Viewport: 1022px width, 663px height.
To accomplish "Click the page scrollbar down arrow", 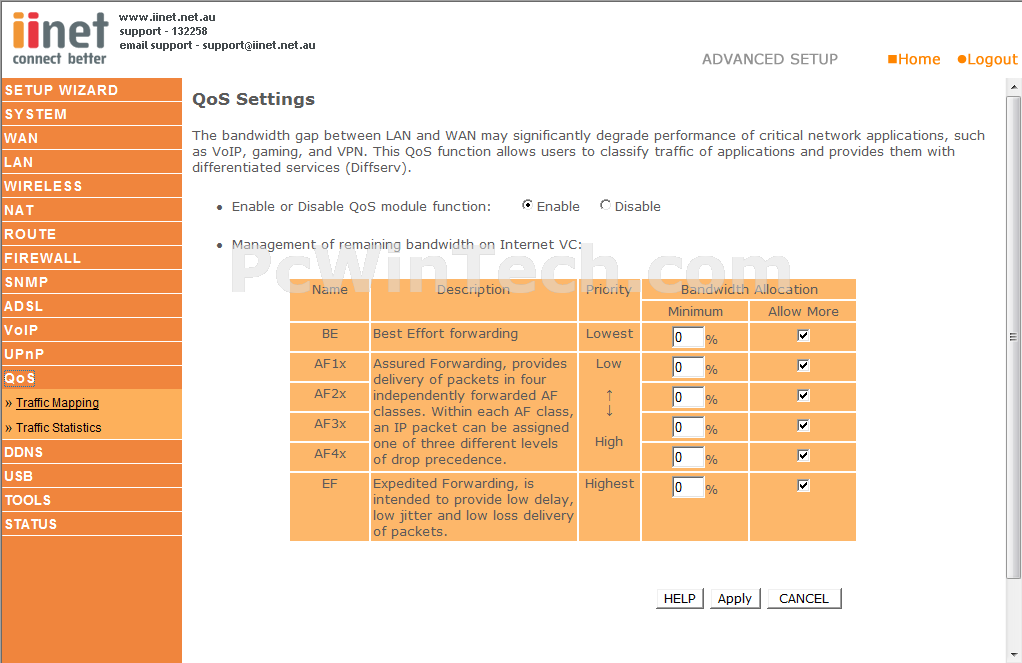I will (x=1014, y=655).
